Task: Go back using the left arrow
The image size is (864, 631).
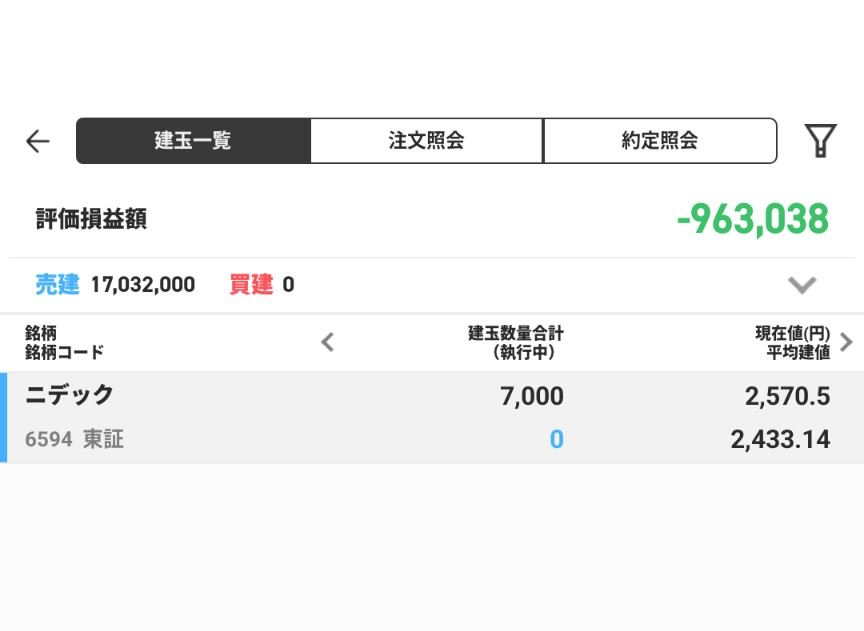Action: point(38,141)
